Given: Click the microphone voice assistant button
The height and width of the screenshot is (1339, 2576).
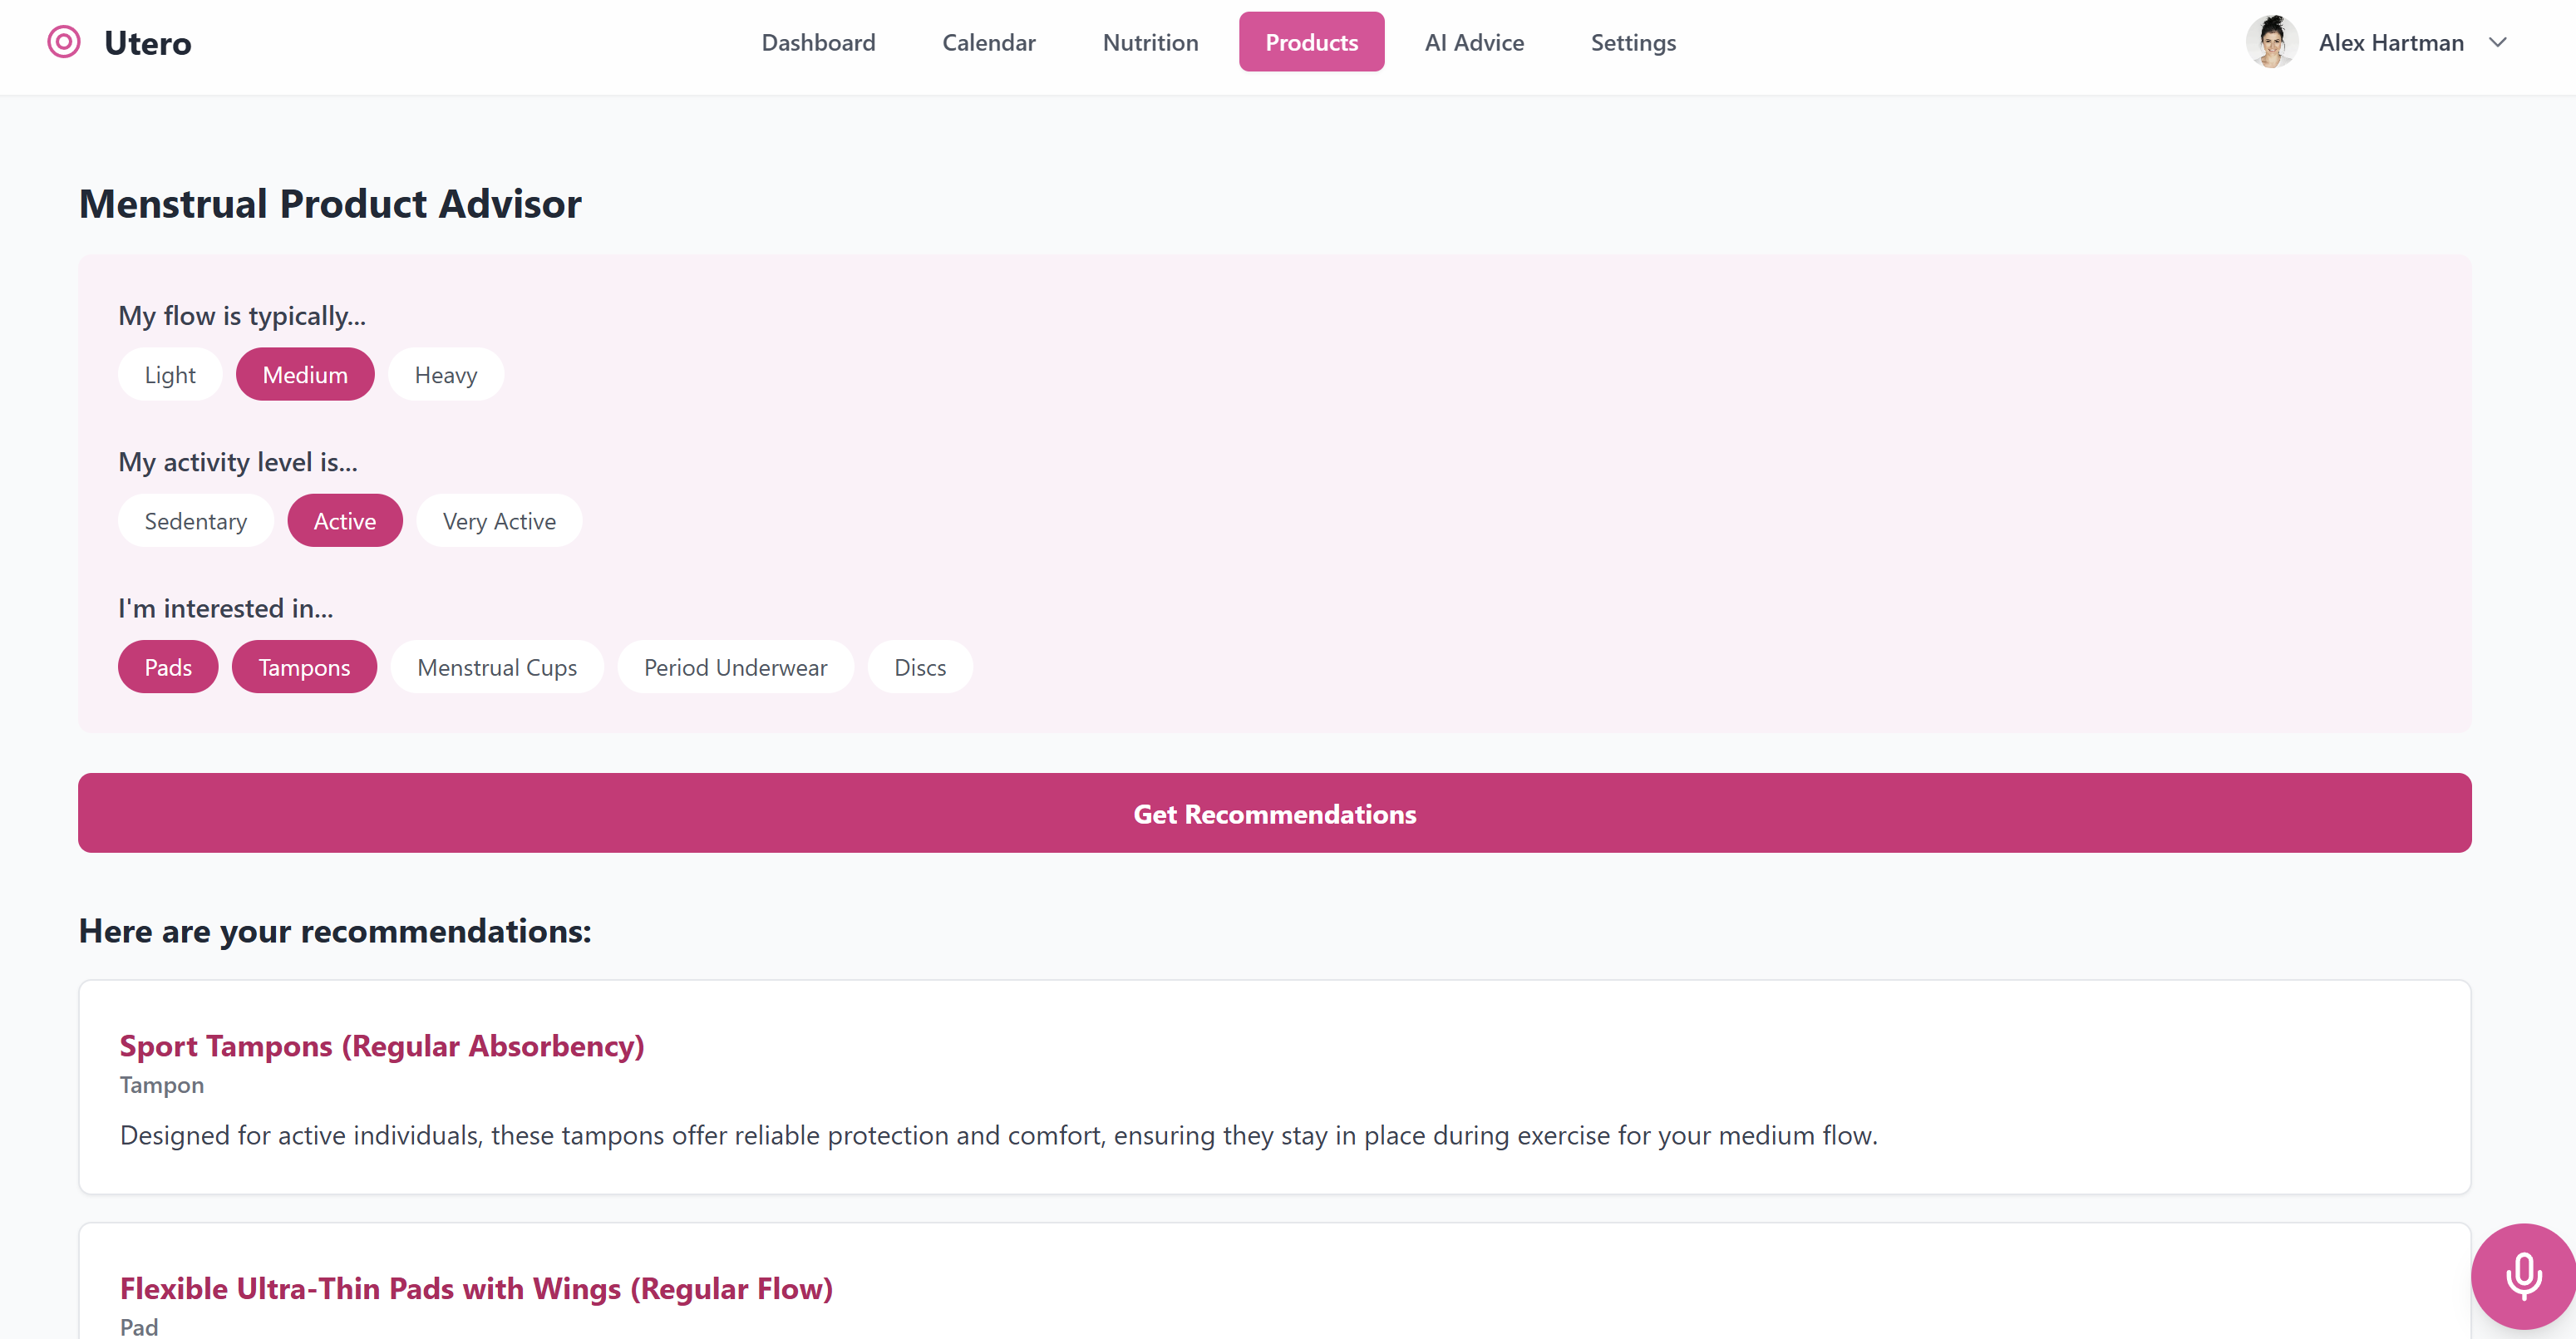Looking at the screenshot, I should point(2522,1275).
